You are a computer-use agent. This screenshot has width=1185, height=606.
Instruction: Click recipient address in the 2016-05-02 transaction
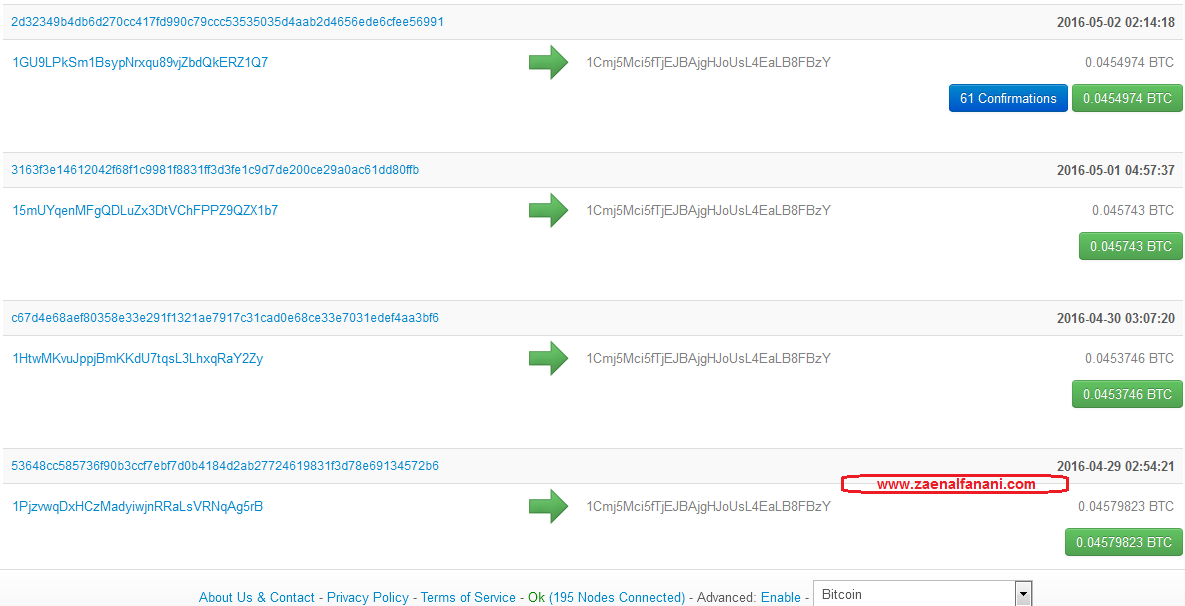click(709, 63)
